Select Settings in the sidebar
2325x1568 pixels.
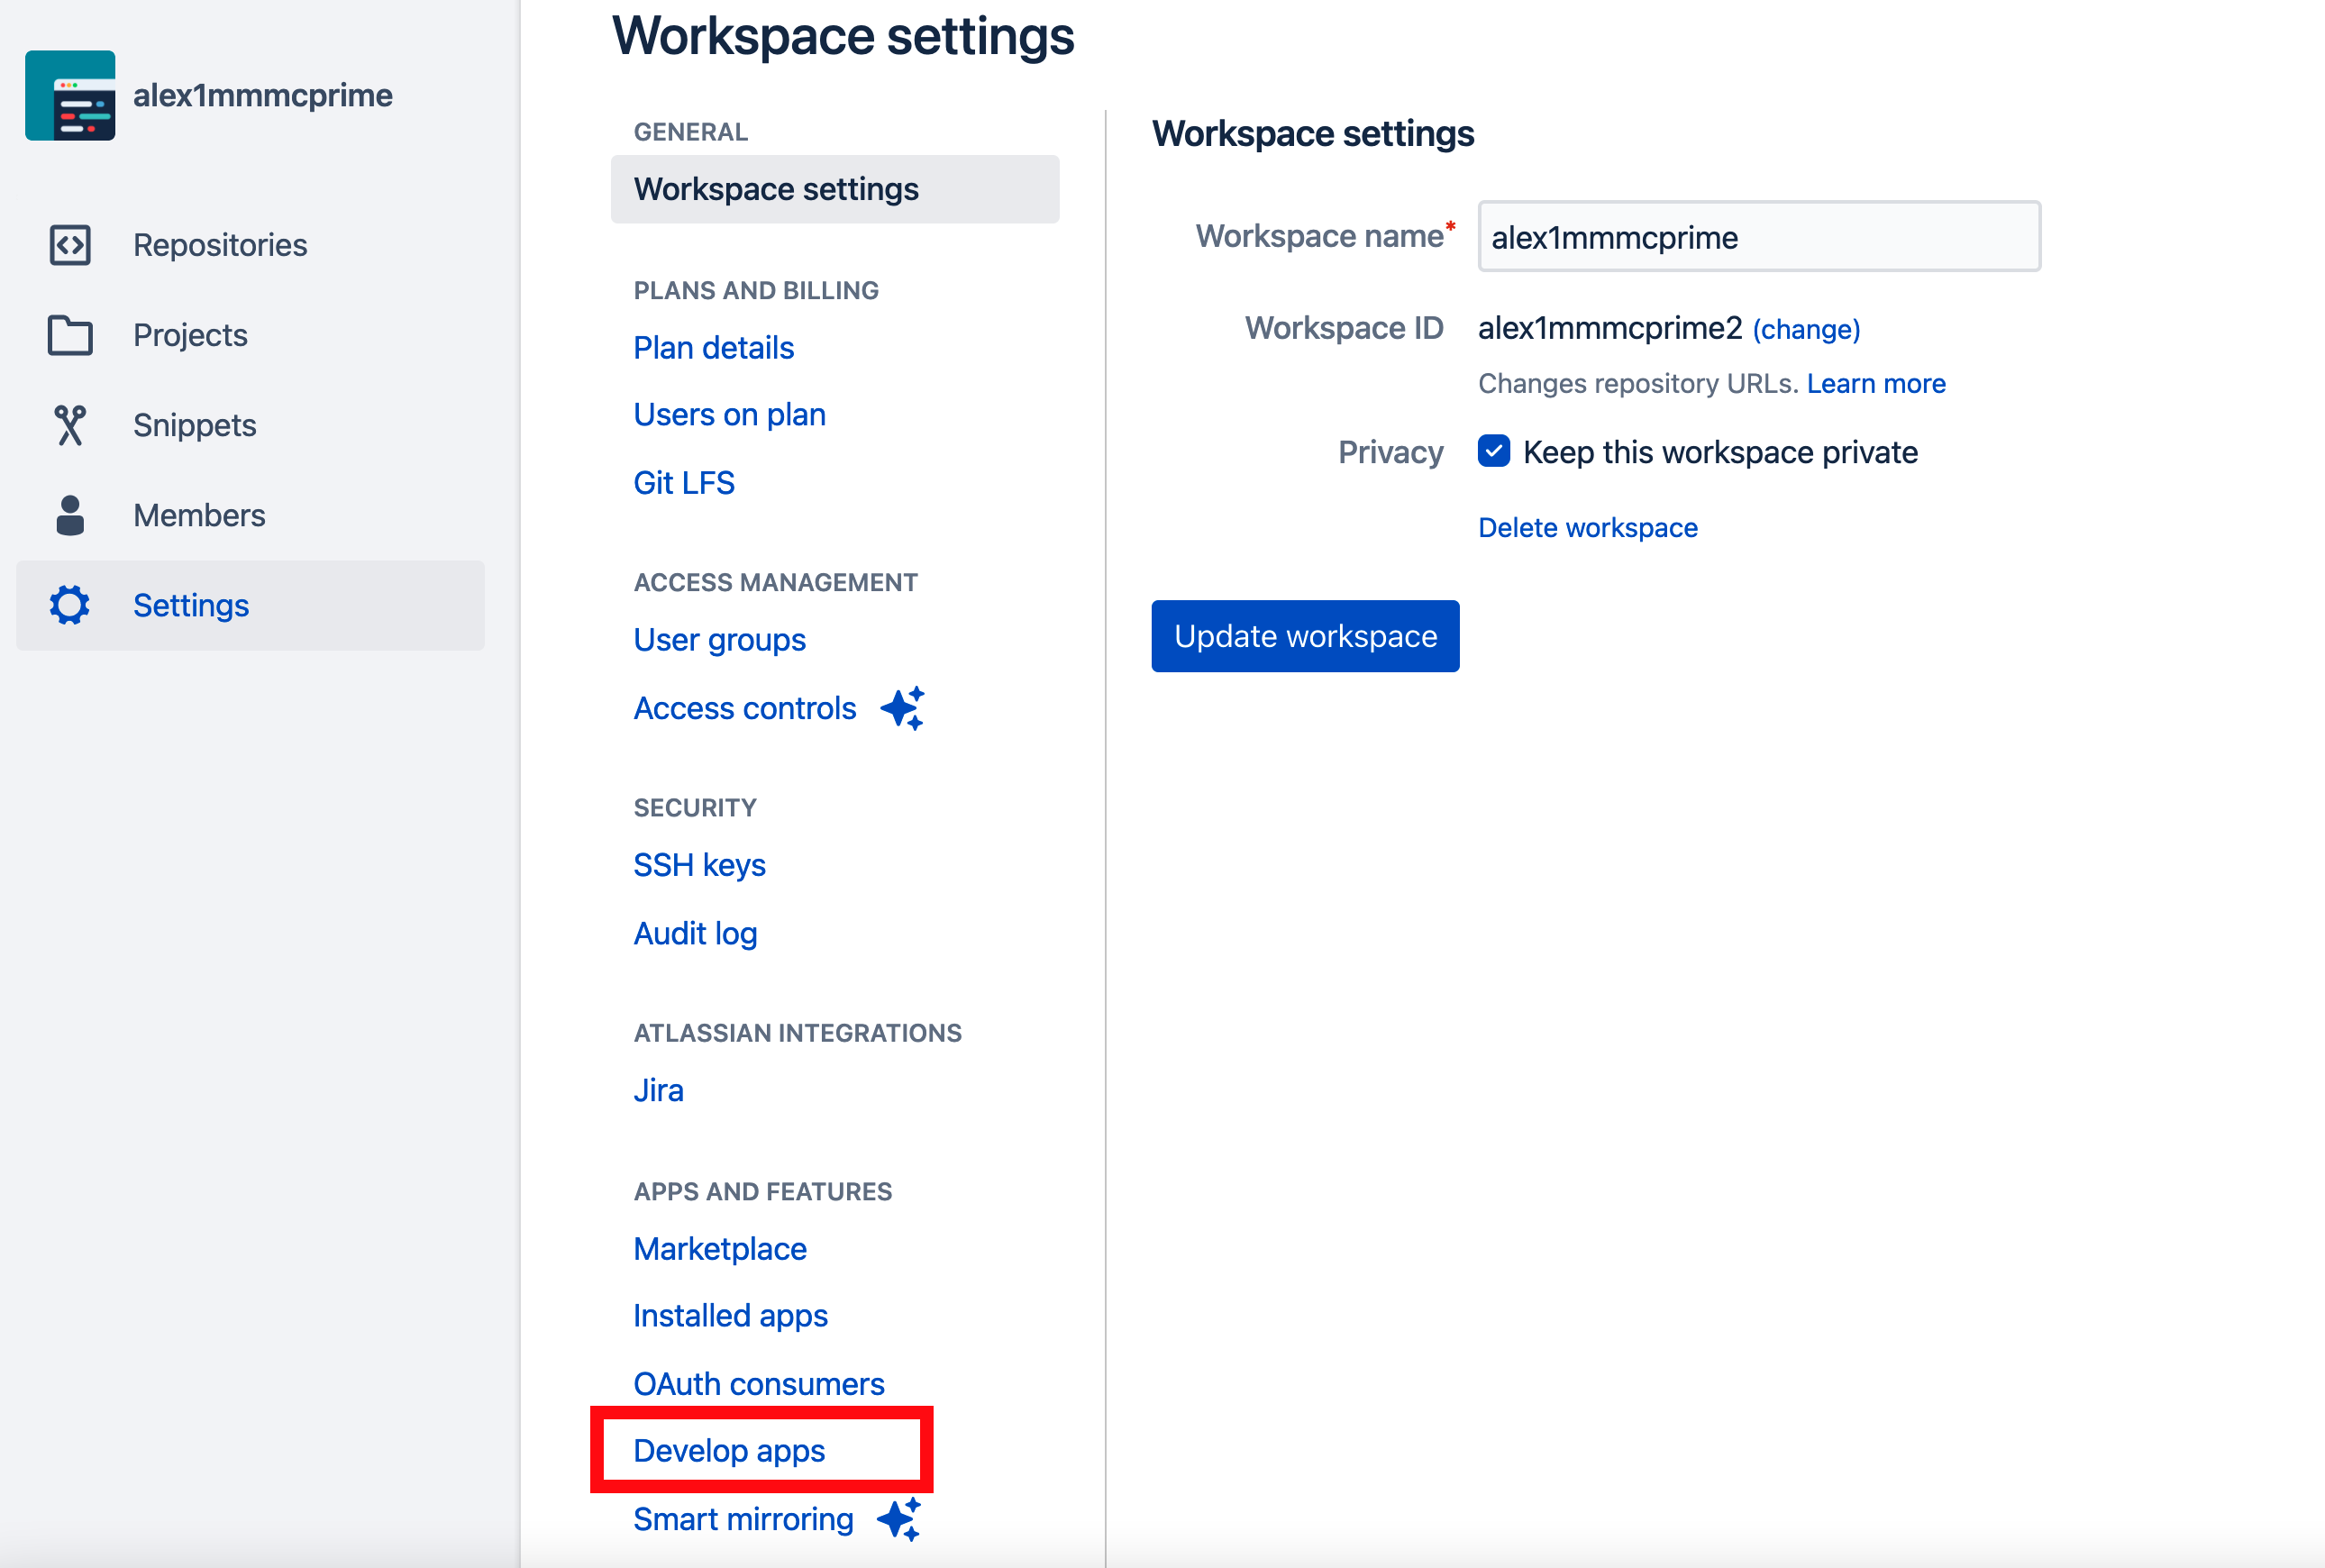click(x=250, y=605)
